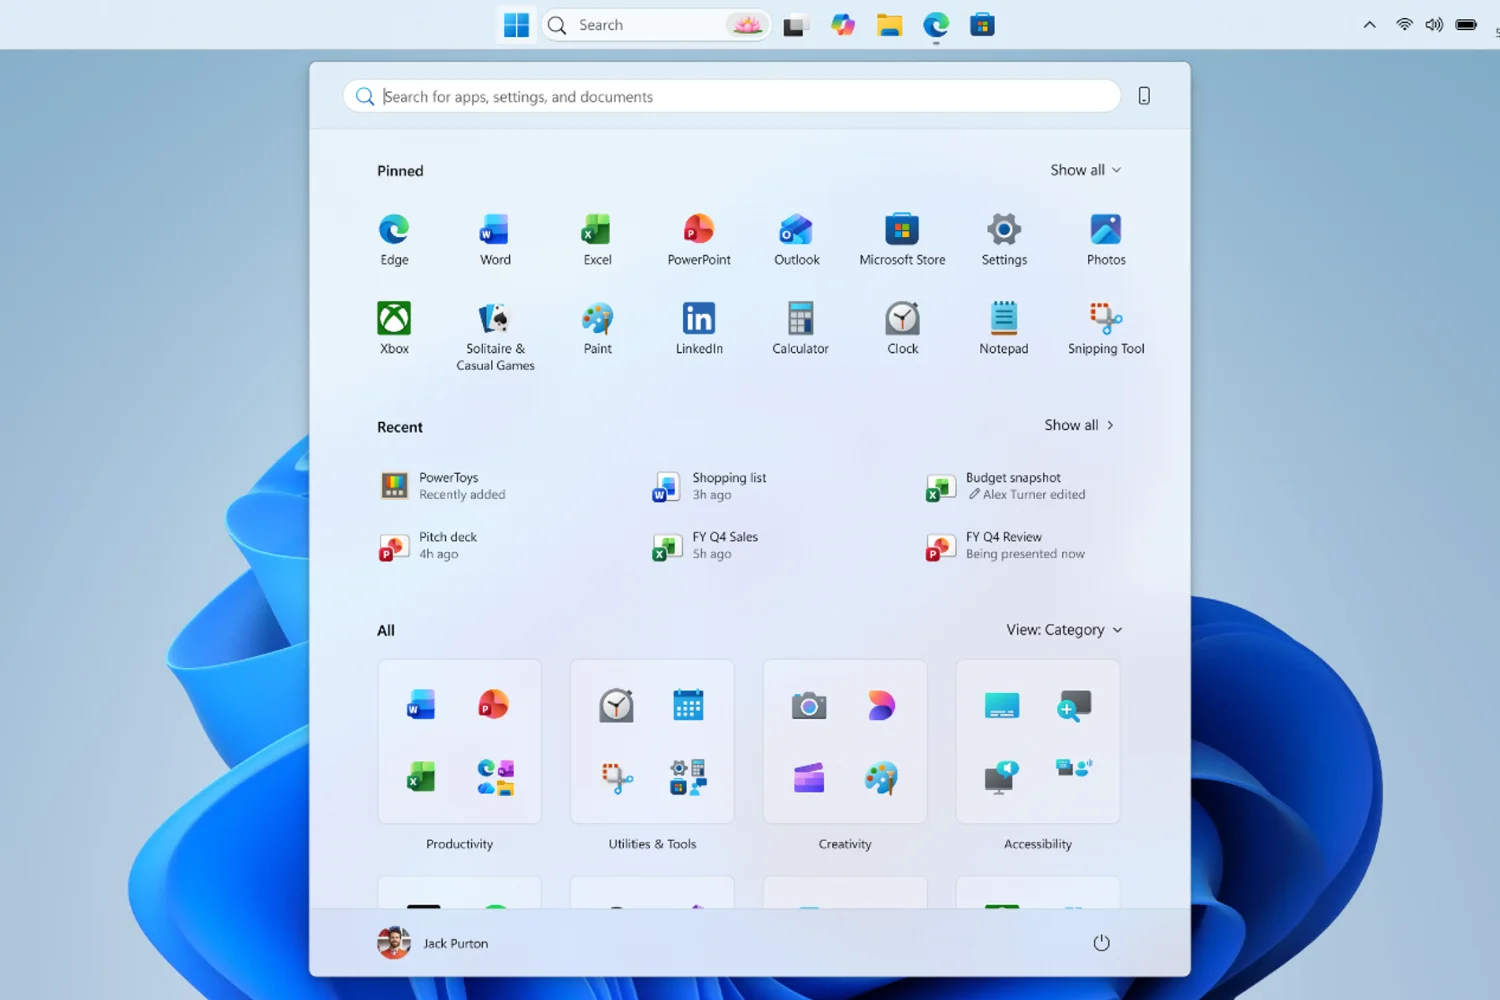Click the Start menu search field
This screenshot has height=1000, width=1500.
(731, 96)
